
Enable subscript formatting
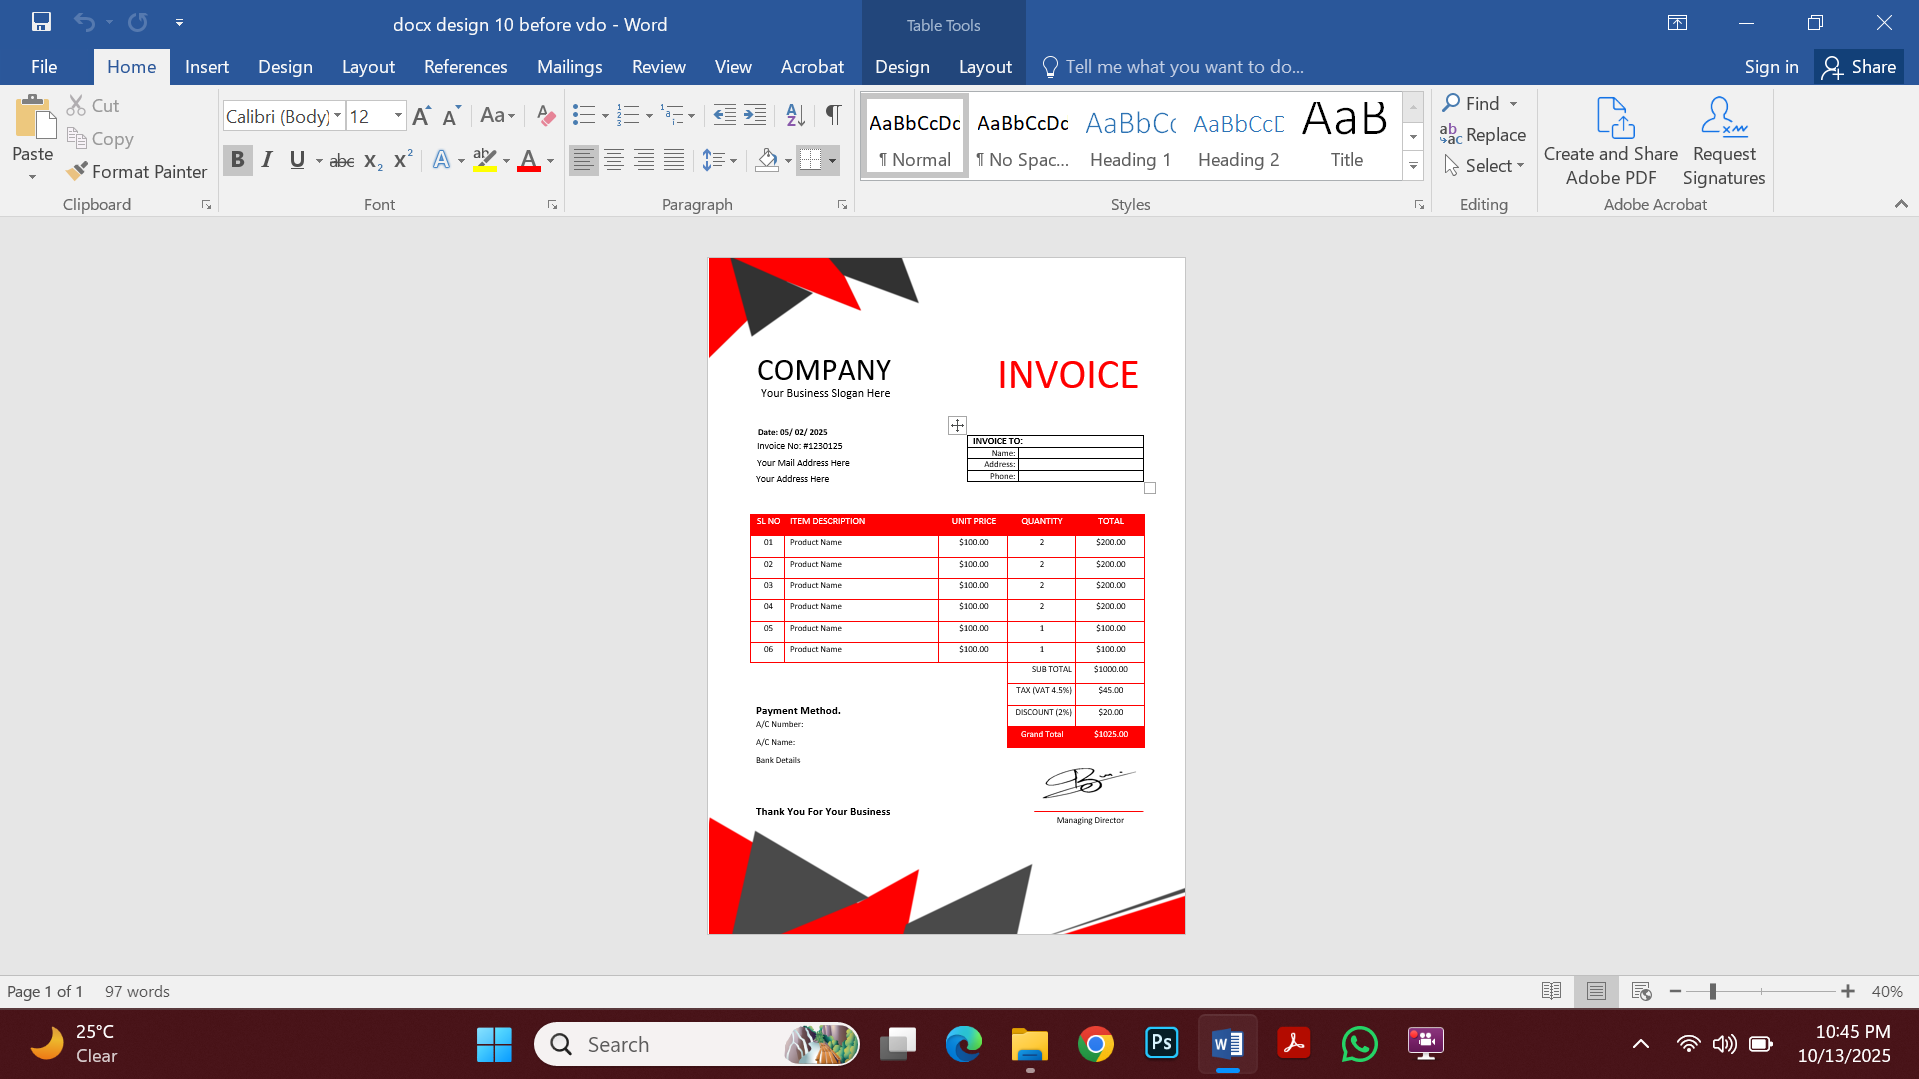point(371,160)
